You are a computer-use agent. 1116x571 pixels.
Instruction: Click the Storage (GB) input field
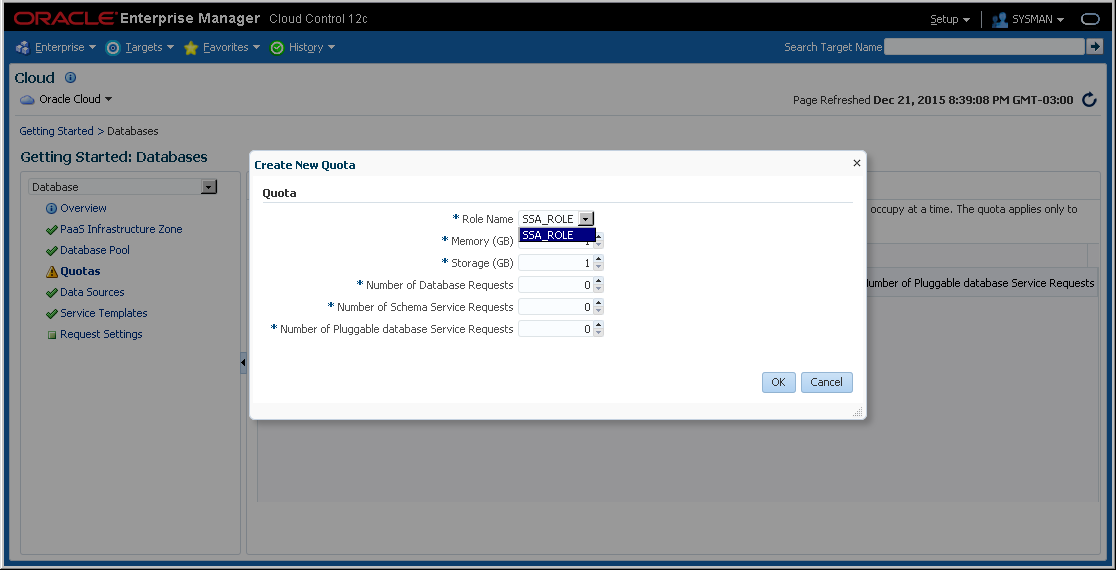coord(556,263)
